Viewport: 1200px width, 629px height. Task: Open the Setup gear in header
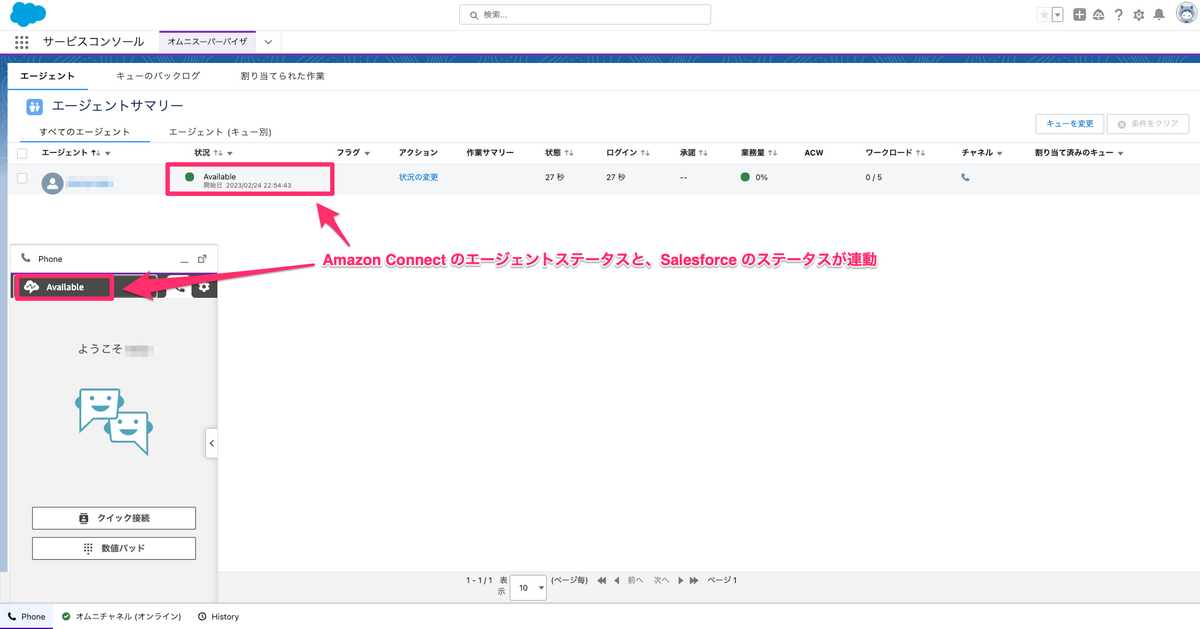coord(1138,14)
